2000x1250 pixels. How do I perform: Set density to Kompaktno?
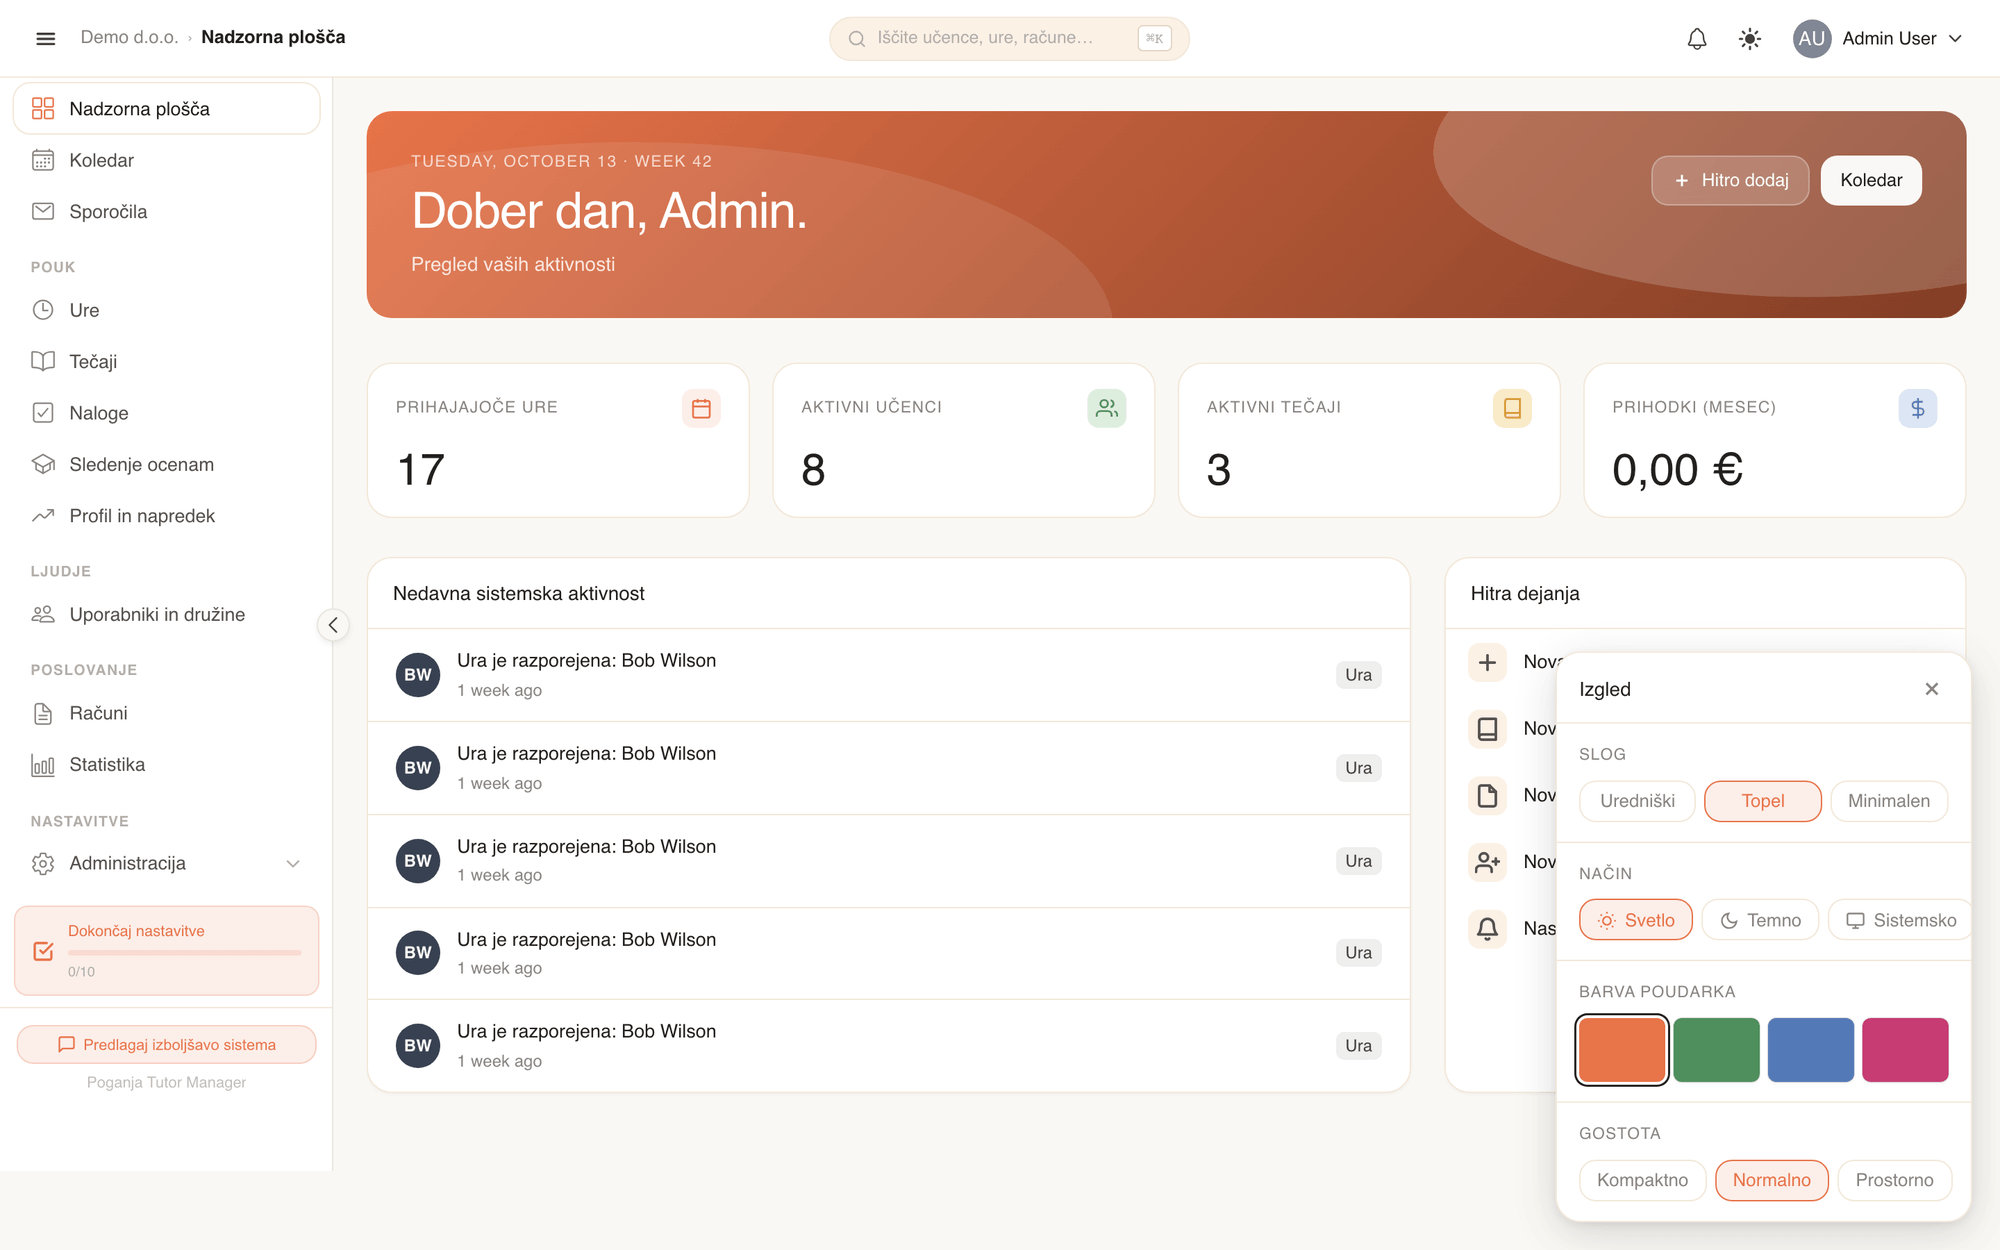click(x=1642, y=1180)
